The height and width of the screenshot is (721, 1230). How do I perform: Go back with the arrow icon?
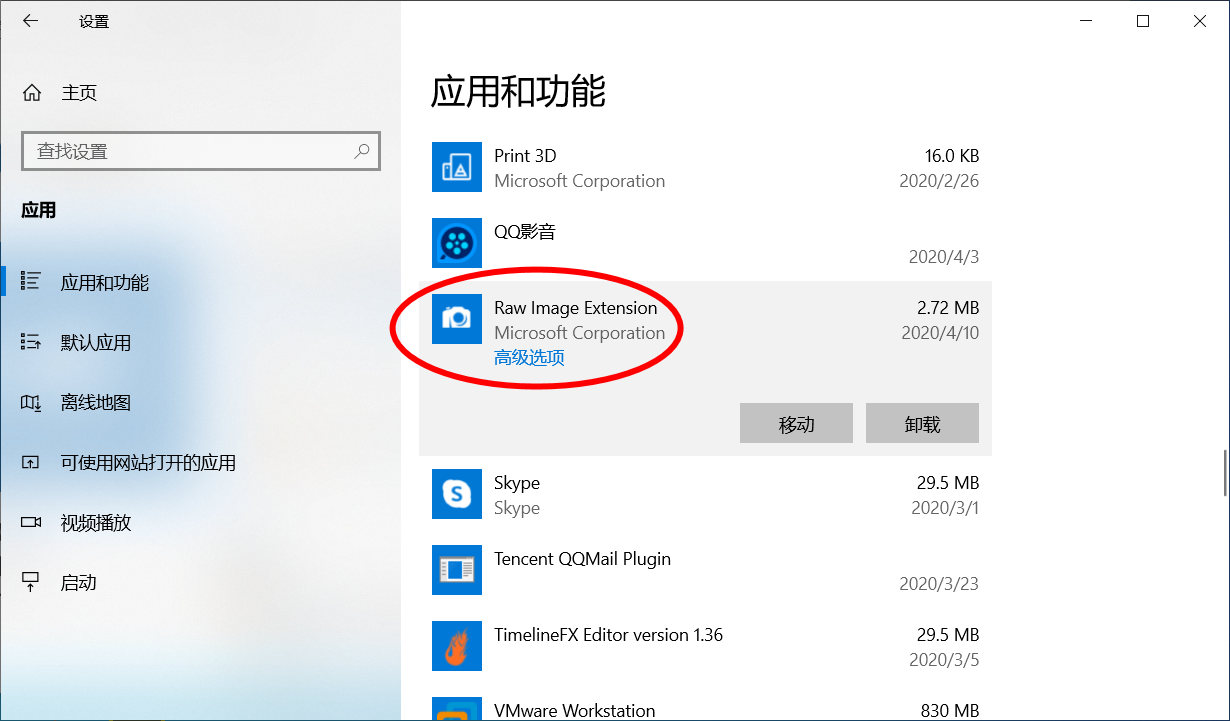30,21
